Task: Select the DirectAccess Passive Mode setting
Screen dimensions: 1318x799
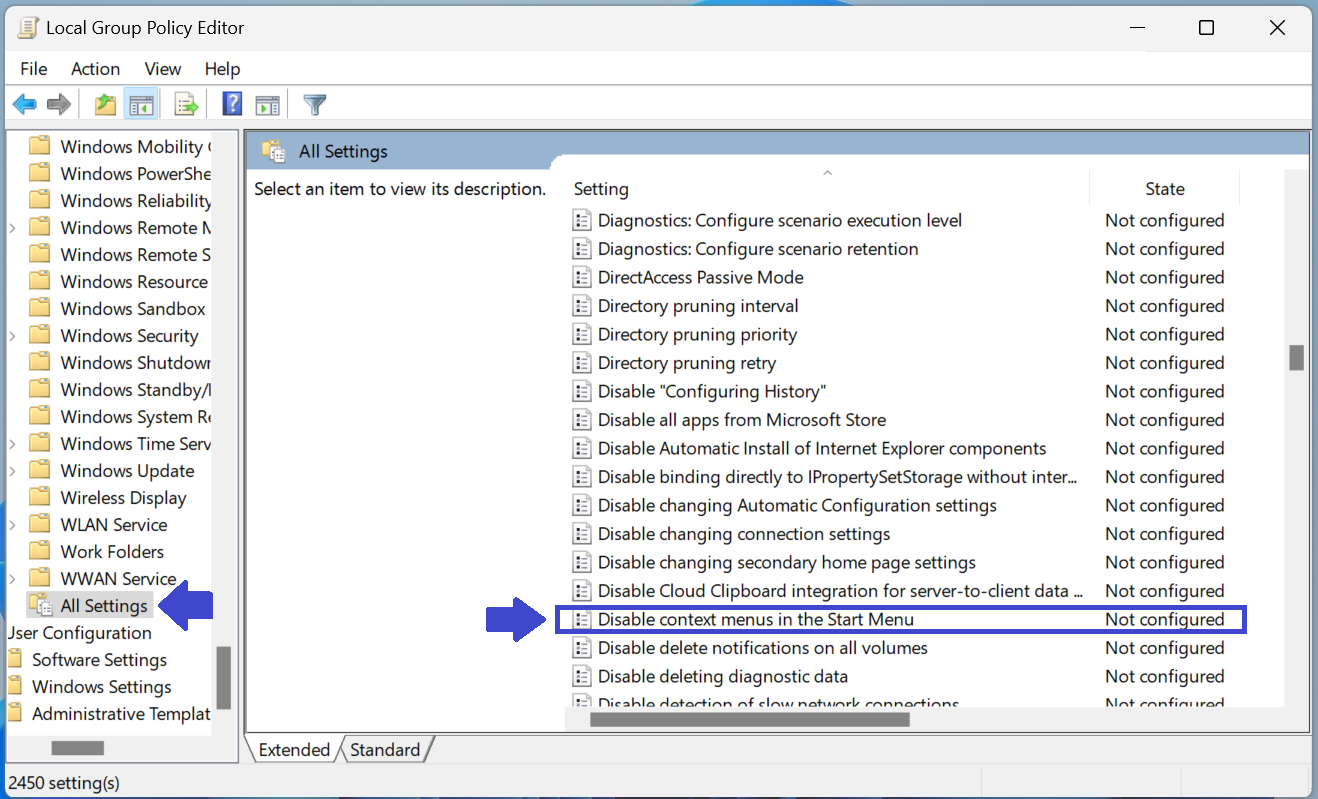Action: (x=701, y=277)
